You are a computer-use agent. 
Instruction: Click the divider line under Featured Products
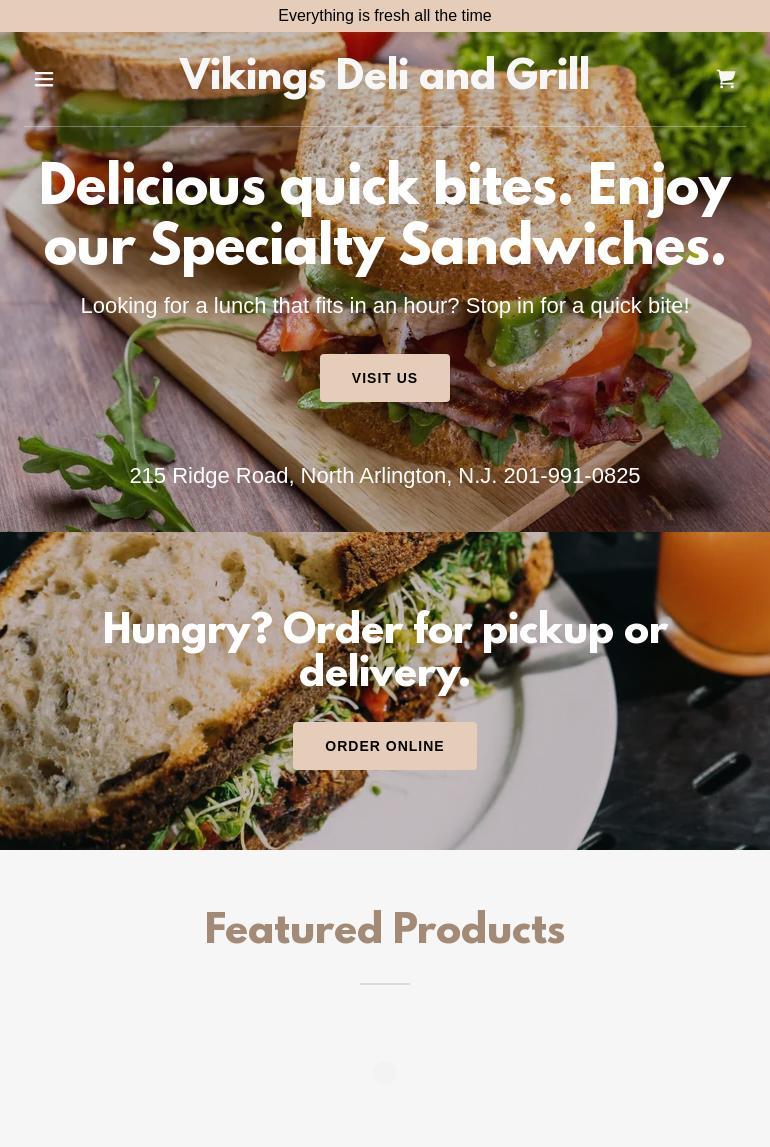point(385,984)
